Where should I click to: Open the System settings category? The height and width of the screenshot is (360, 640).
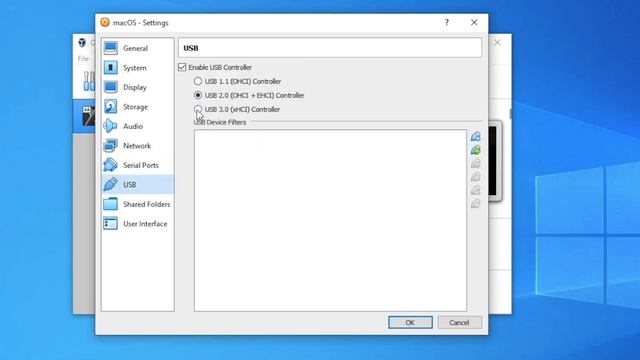[x=137, y=68]
